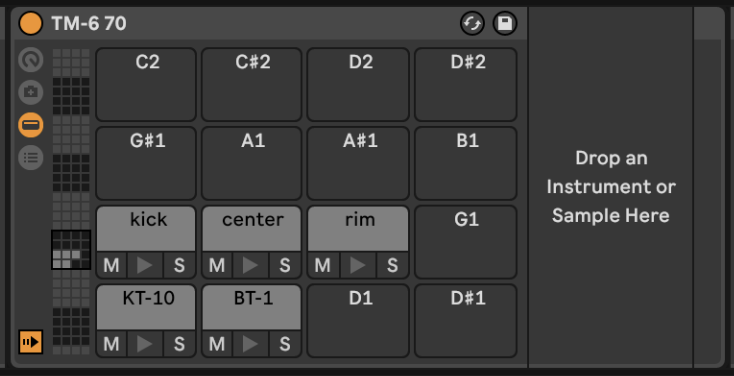Select the empty C2 pad
This screenshot has width=734, height=376.
(x=146, y=84)
